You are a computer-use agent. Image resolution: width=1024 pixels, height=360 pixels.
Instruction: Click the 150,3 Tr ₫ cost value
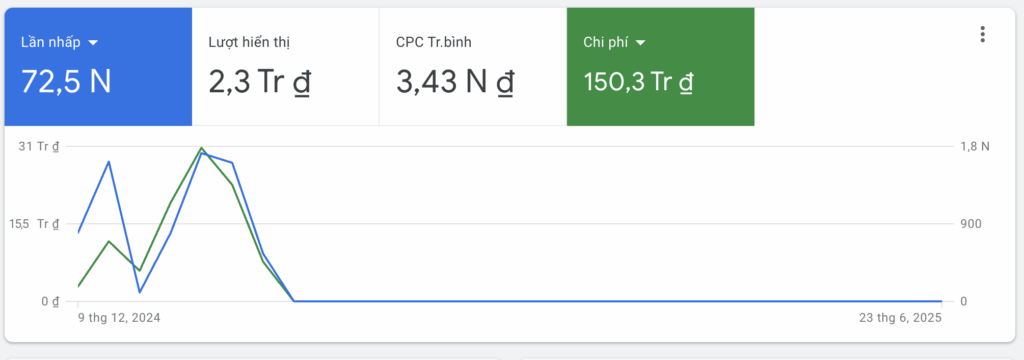[638, 83]
